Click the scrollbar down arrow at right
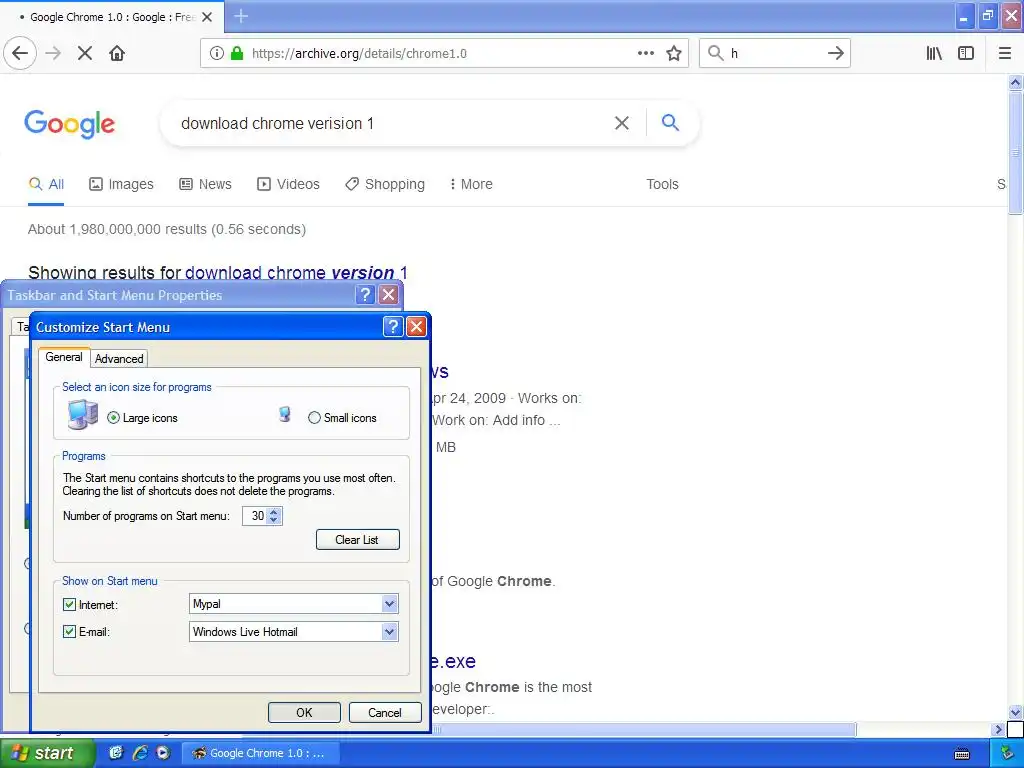The width and height of the screenshot is (1024, 768). pyautogui.click(x=1015, y=712)
